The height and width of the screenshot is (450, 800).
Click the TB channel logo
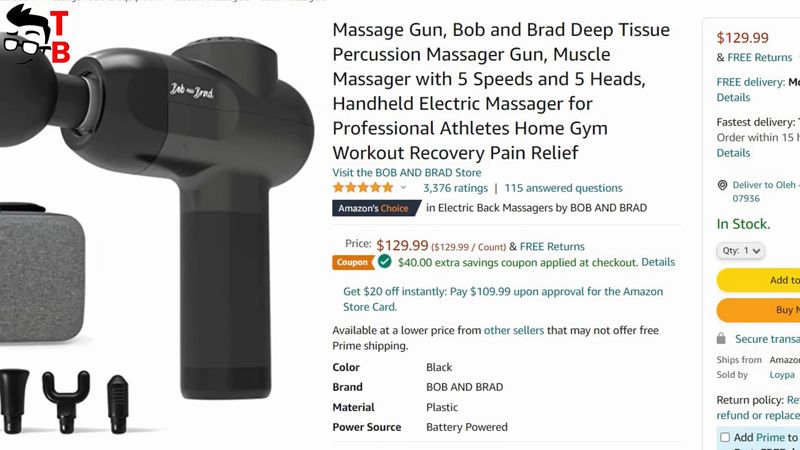tap(35, 36)
